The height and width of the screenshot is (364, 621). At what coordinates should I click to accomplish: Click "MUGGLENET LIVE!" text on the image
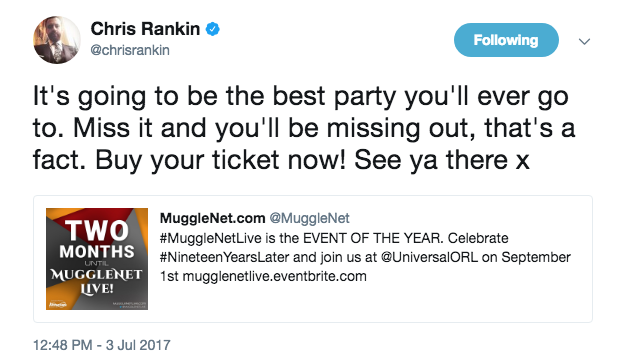point(97,282)
